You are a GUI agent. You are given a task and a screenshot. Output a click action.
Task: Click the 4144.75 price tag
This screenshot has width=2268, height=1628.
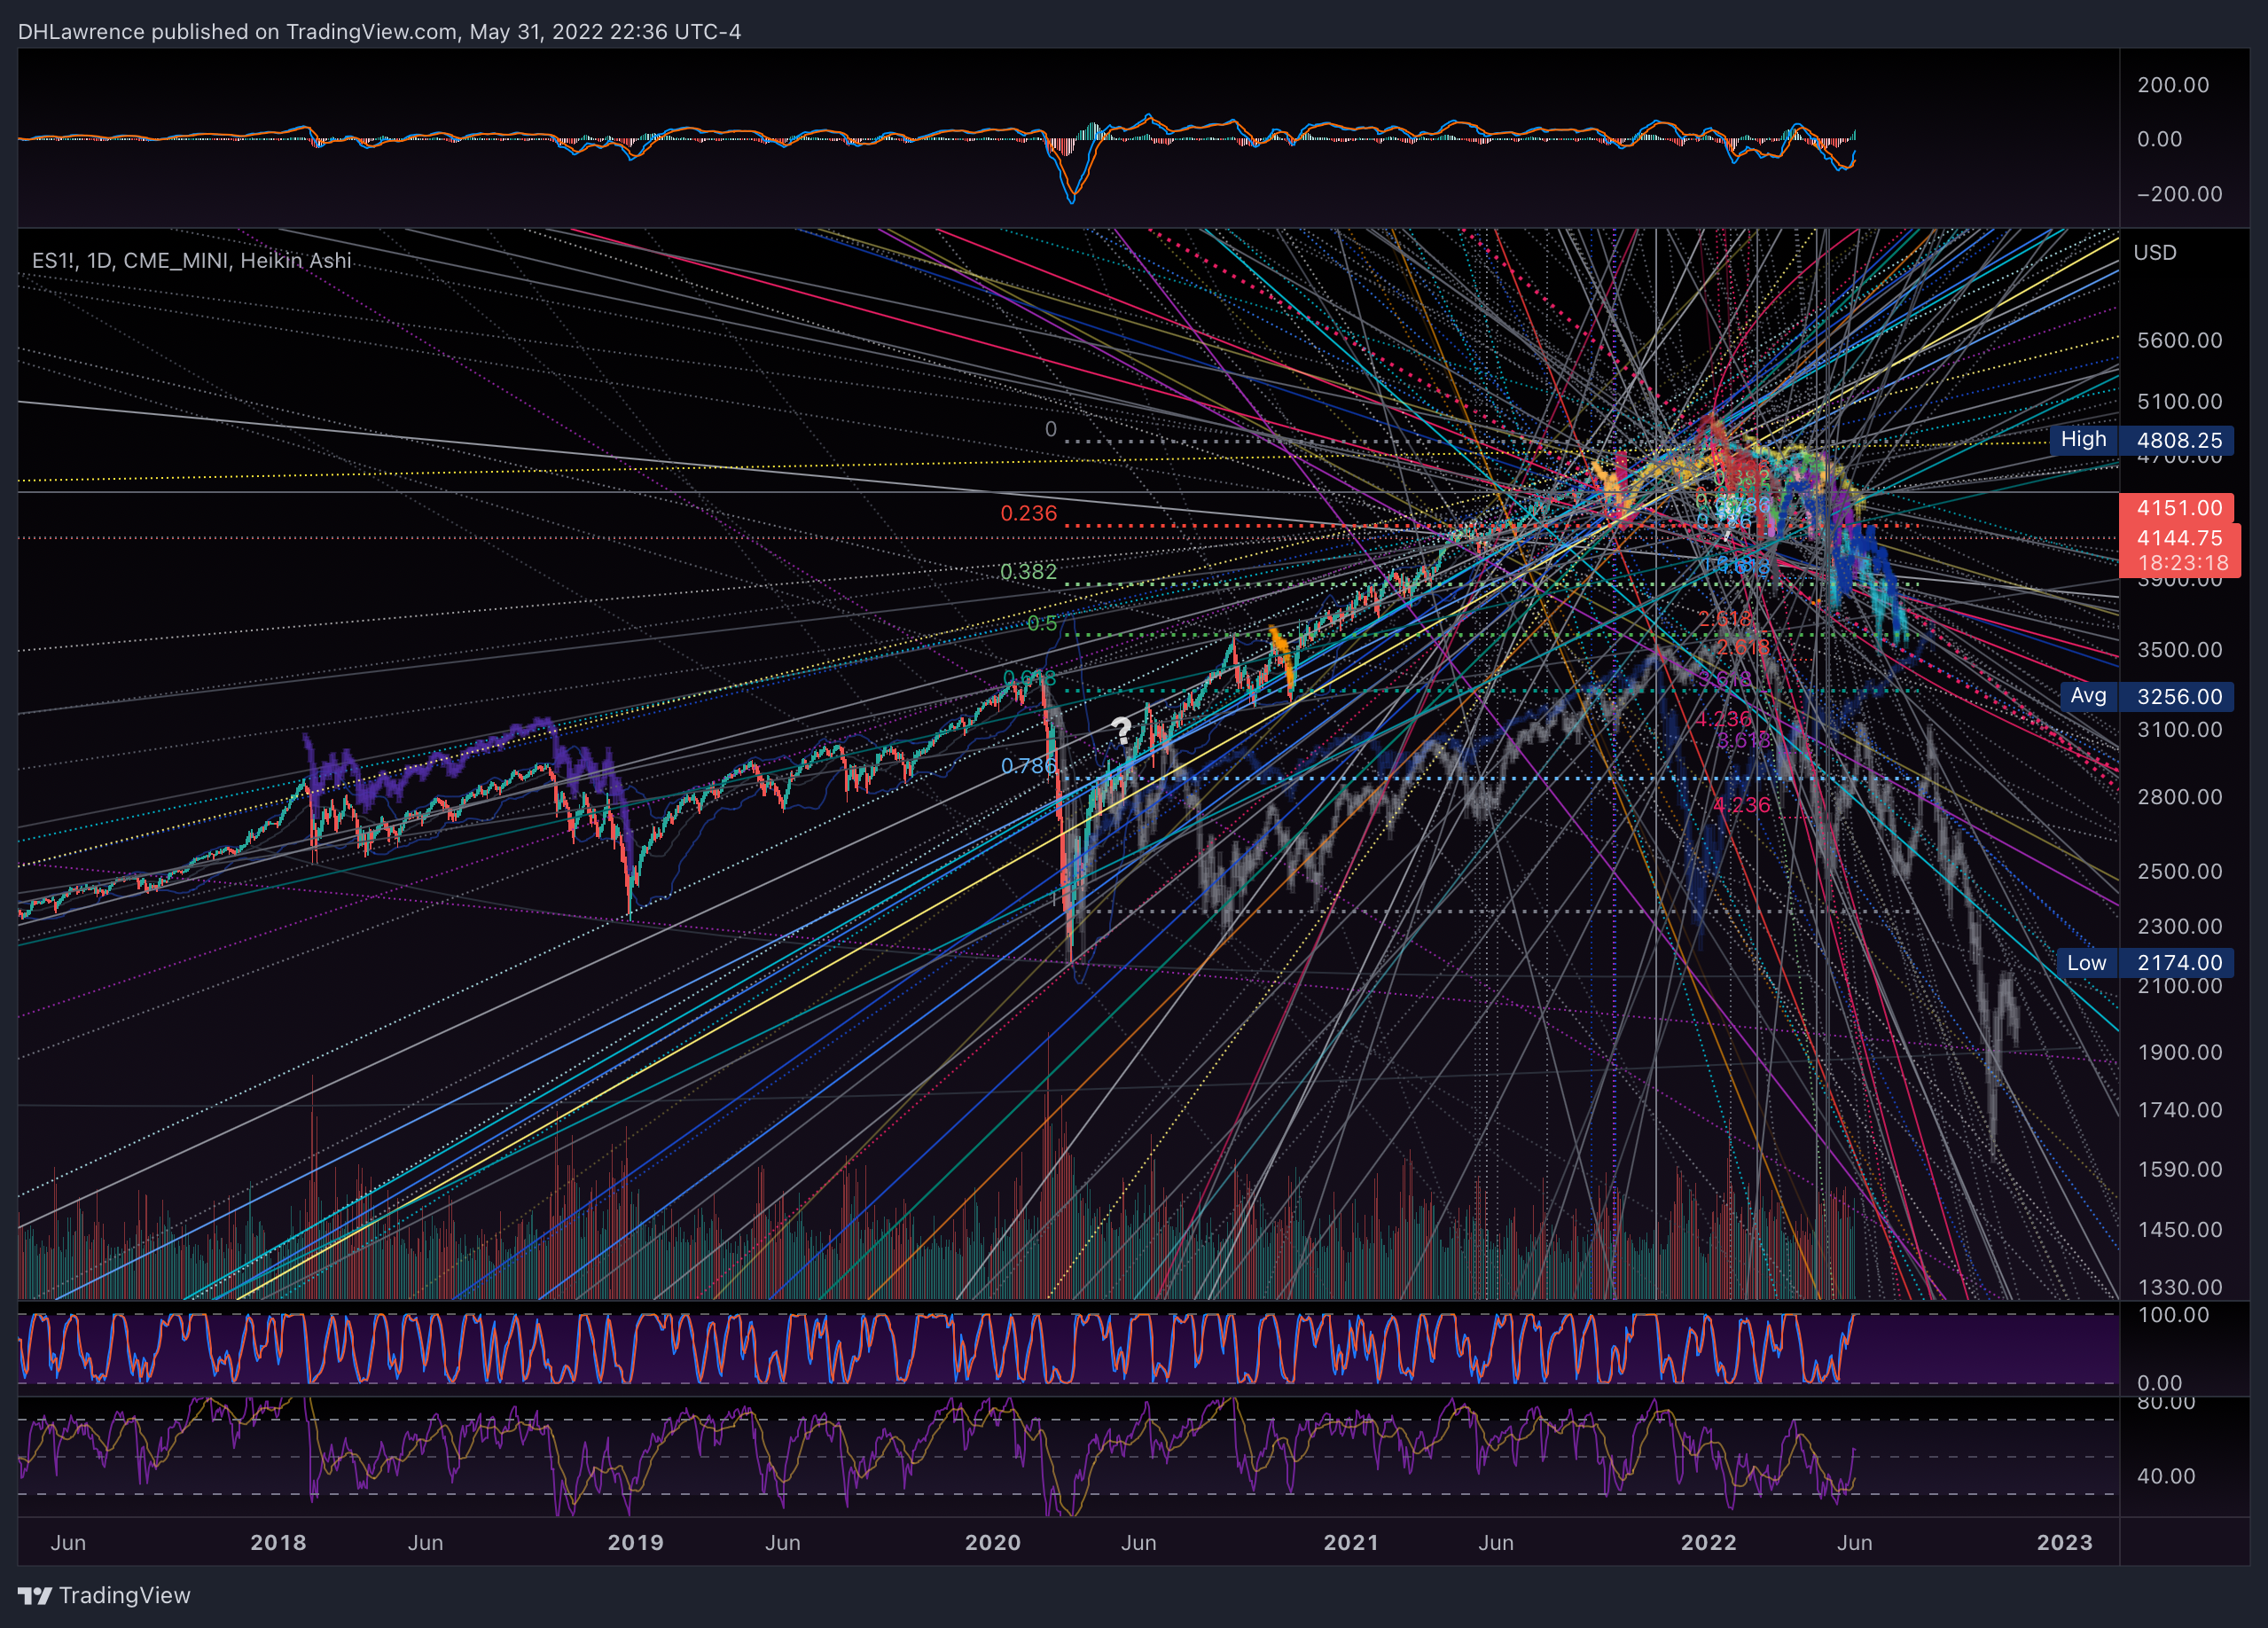(x=2179, y=538)
